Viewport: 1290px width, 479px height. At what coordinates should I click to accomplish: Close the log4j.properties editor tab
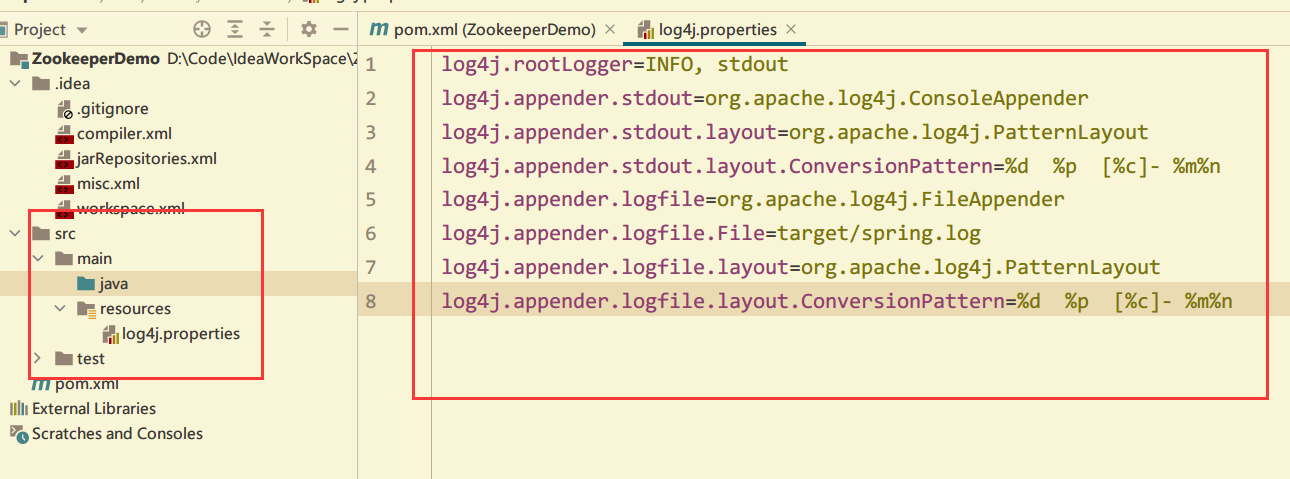click(x=791, y=30)
